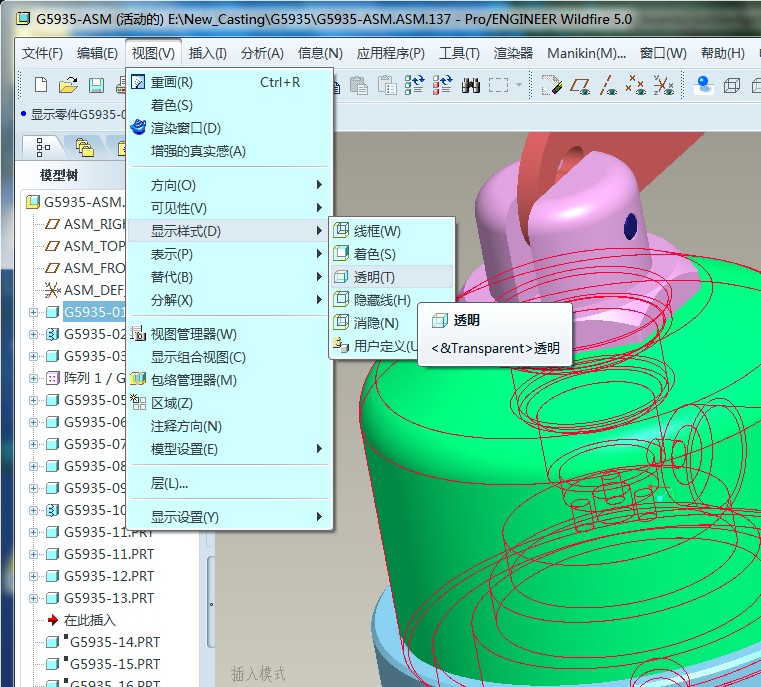This screenshot has width=761, height=687.
Task: Open 包络管理器(M) envelope manager
Action: click(229, 380)
